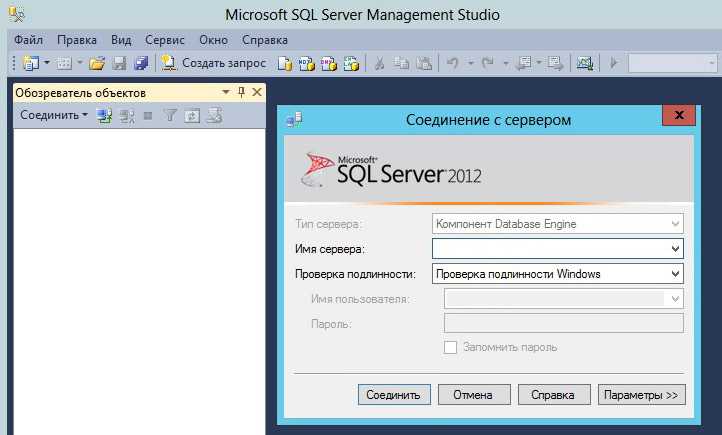This screenshot has height=435, width=722.
Task: Open the disabled combo box in toolbar
Action: [673, 63]
